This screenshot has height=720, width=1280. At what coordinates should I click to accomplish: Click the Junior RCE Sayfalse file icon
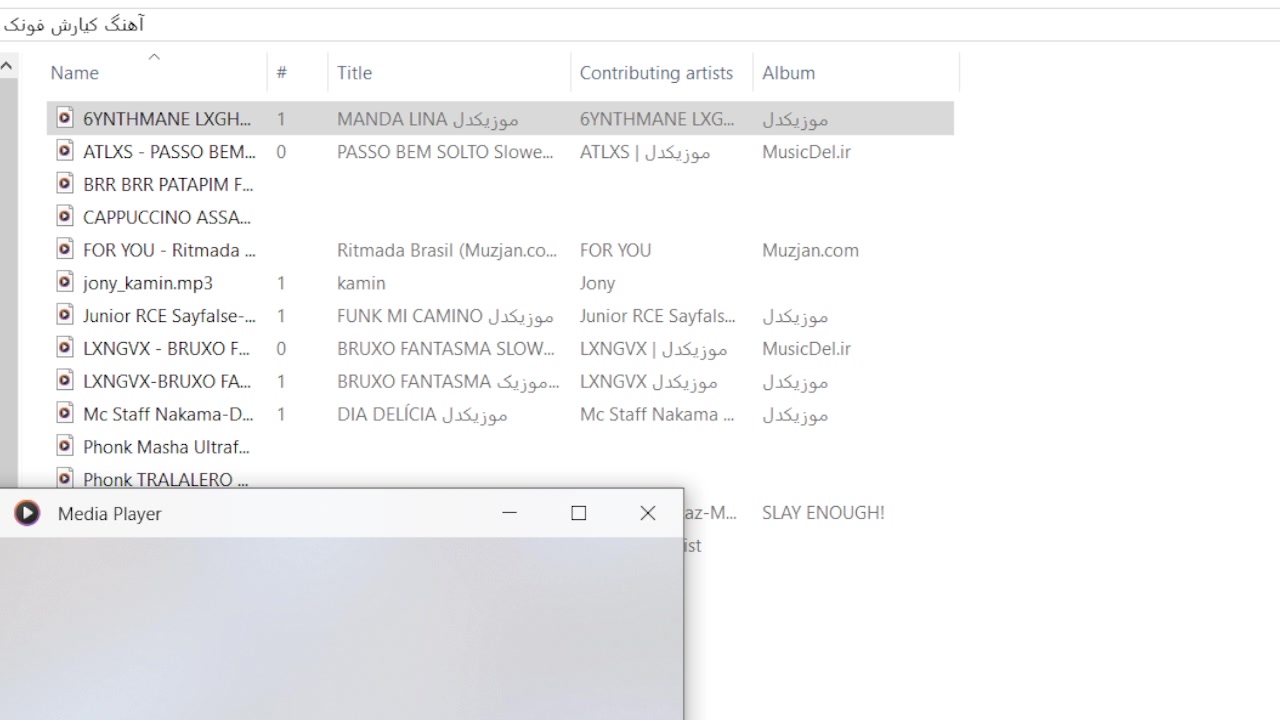(x=65, y=315)
